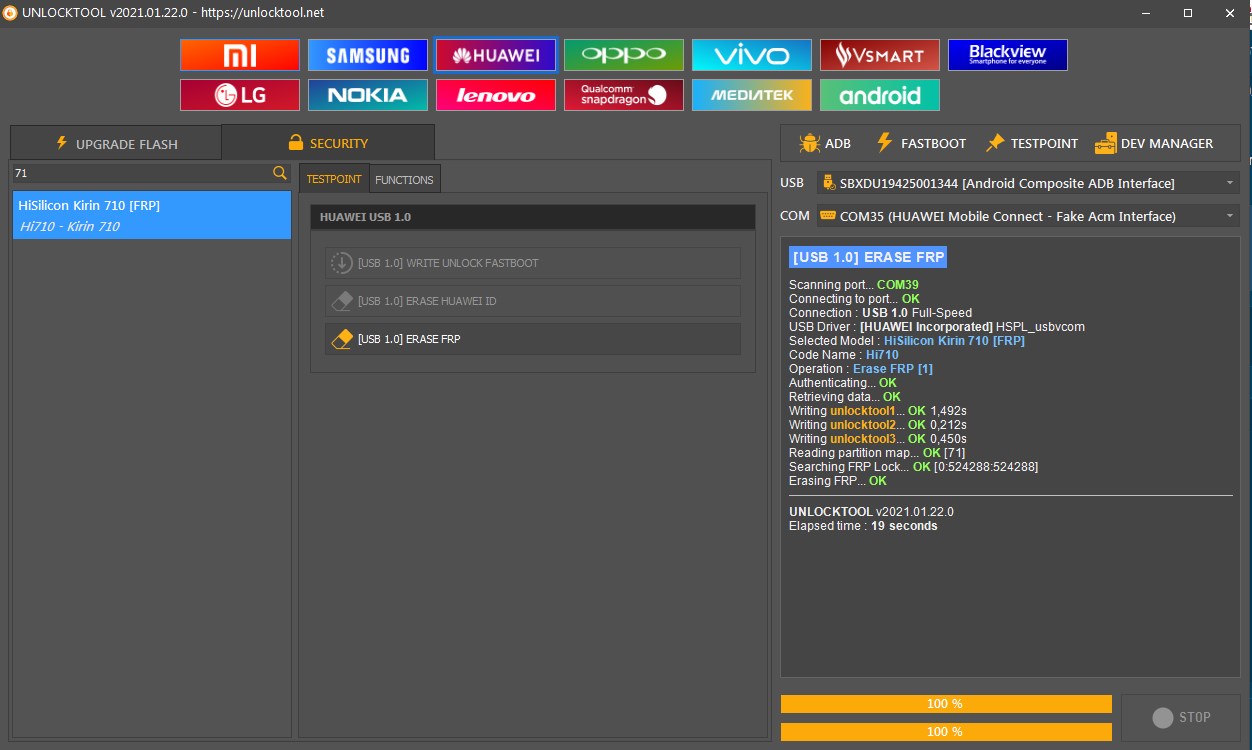
Task: Click 'Hi710 - Kirin 710' subtitle text
Action: pos(69,227)
